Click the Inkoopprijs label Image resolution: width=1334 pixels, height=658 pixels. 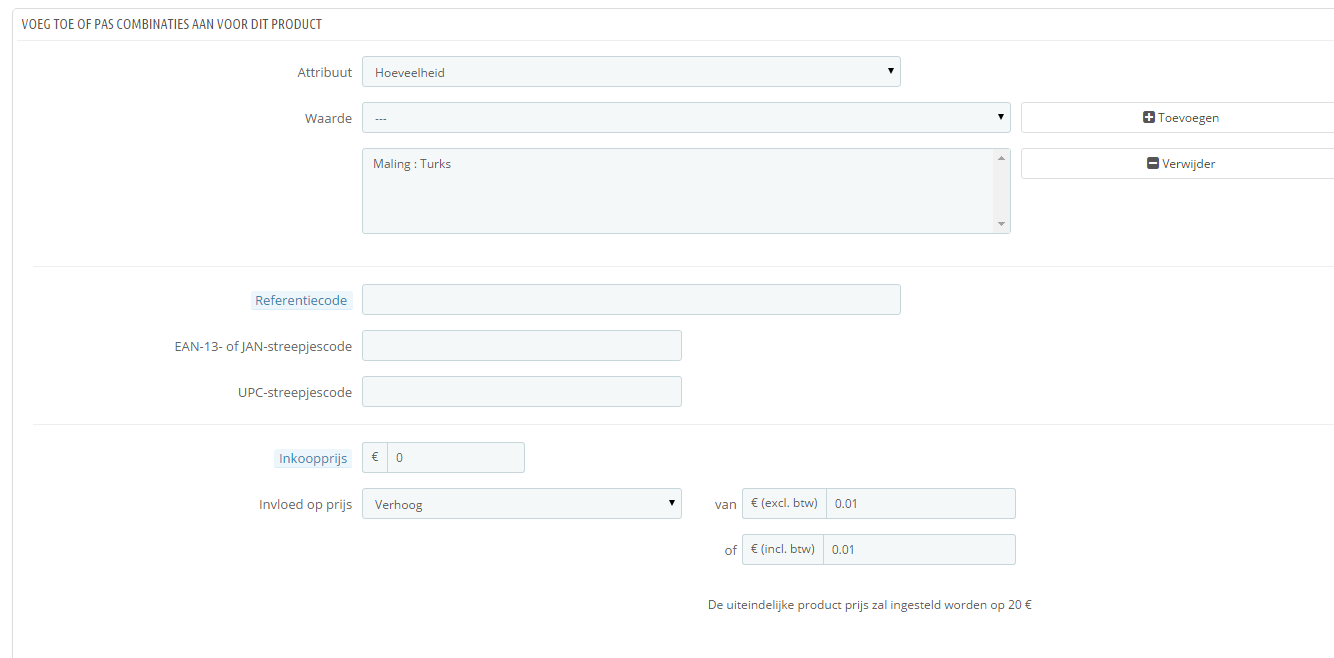pyautogui.click(x=313, y=458)
